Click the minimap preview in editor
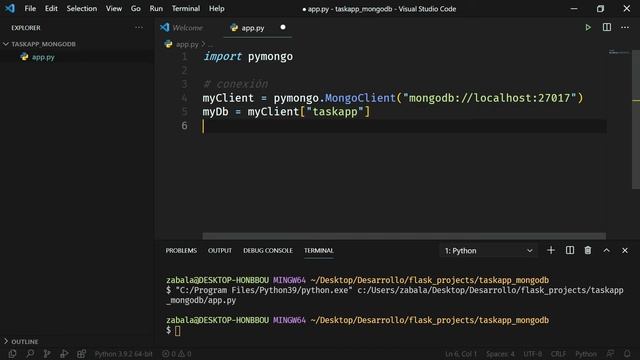This screenshot has width=640, height=360. tap(618, 52)
